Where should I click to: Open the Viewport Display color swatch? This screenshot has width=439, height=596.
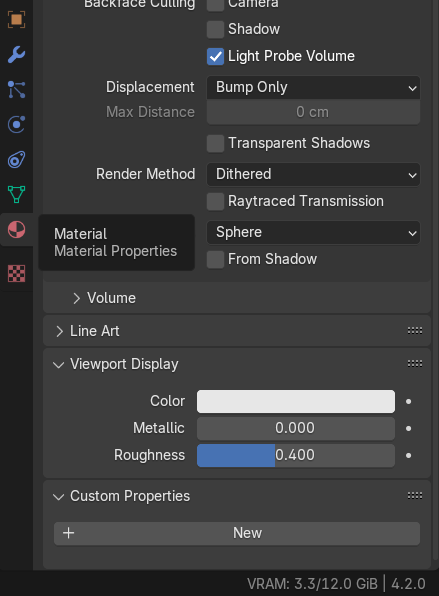296,401
